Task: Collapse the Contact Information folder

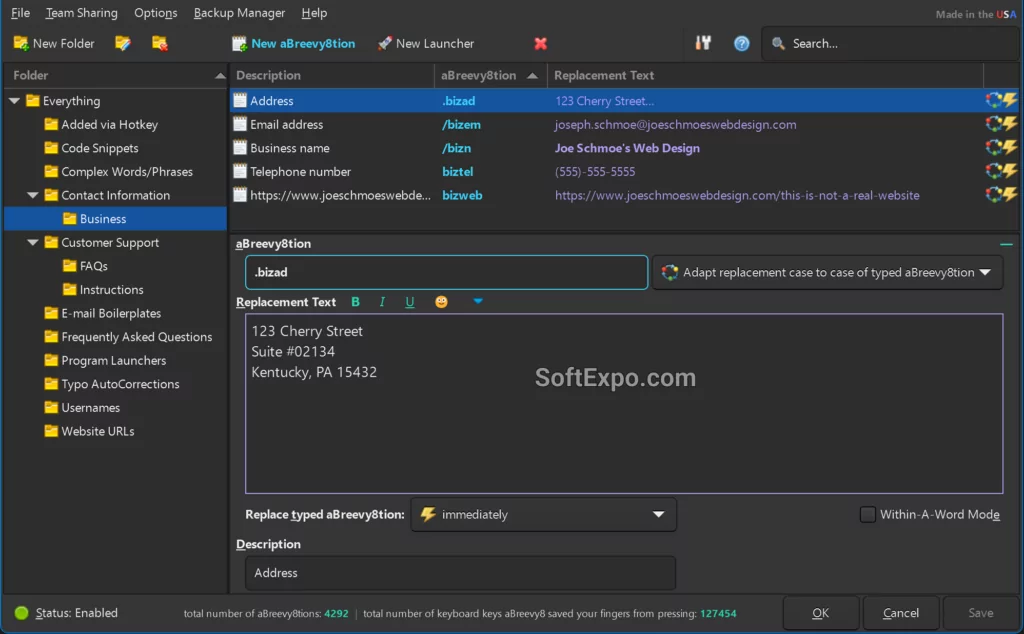Action: pos(33,196)
